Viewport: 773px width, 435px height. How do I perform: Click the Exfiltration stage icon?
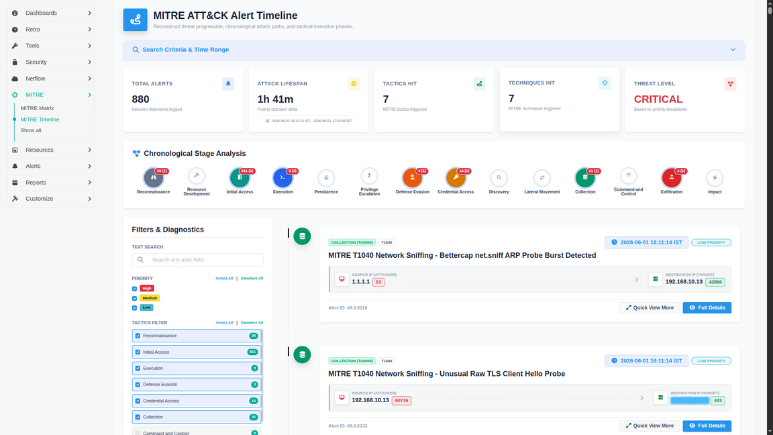click(x=671, y=178)
